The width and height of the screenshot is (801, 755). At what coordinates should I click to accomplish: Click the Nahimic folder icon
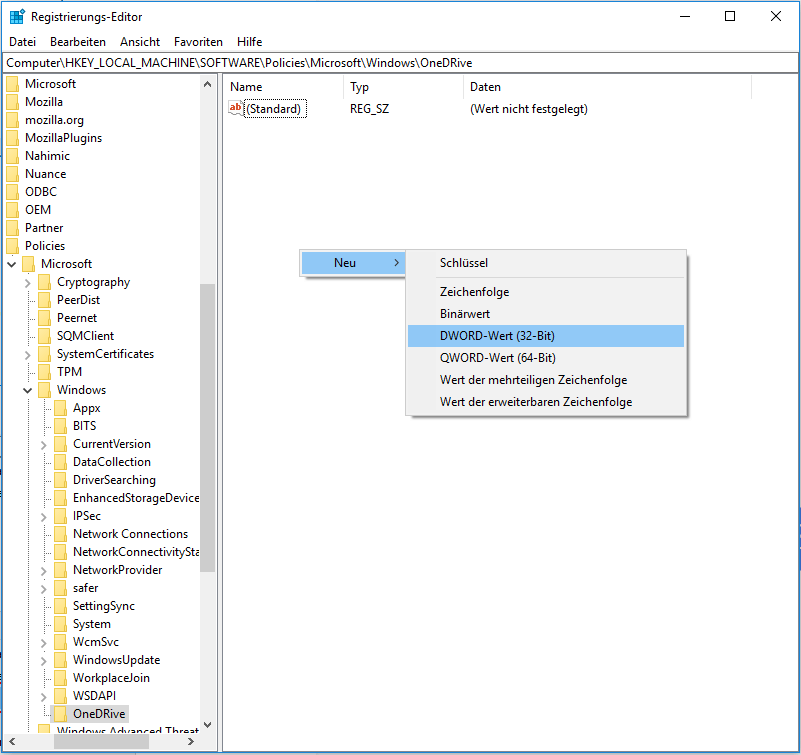pyautogui.click(x=13, y=156)
